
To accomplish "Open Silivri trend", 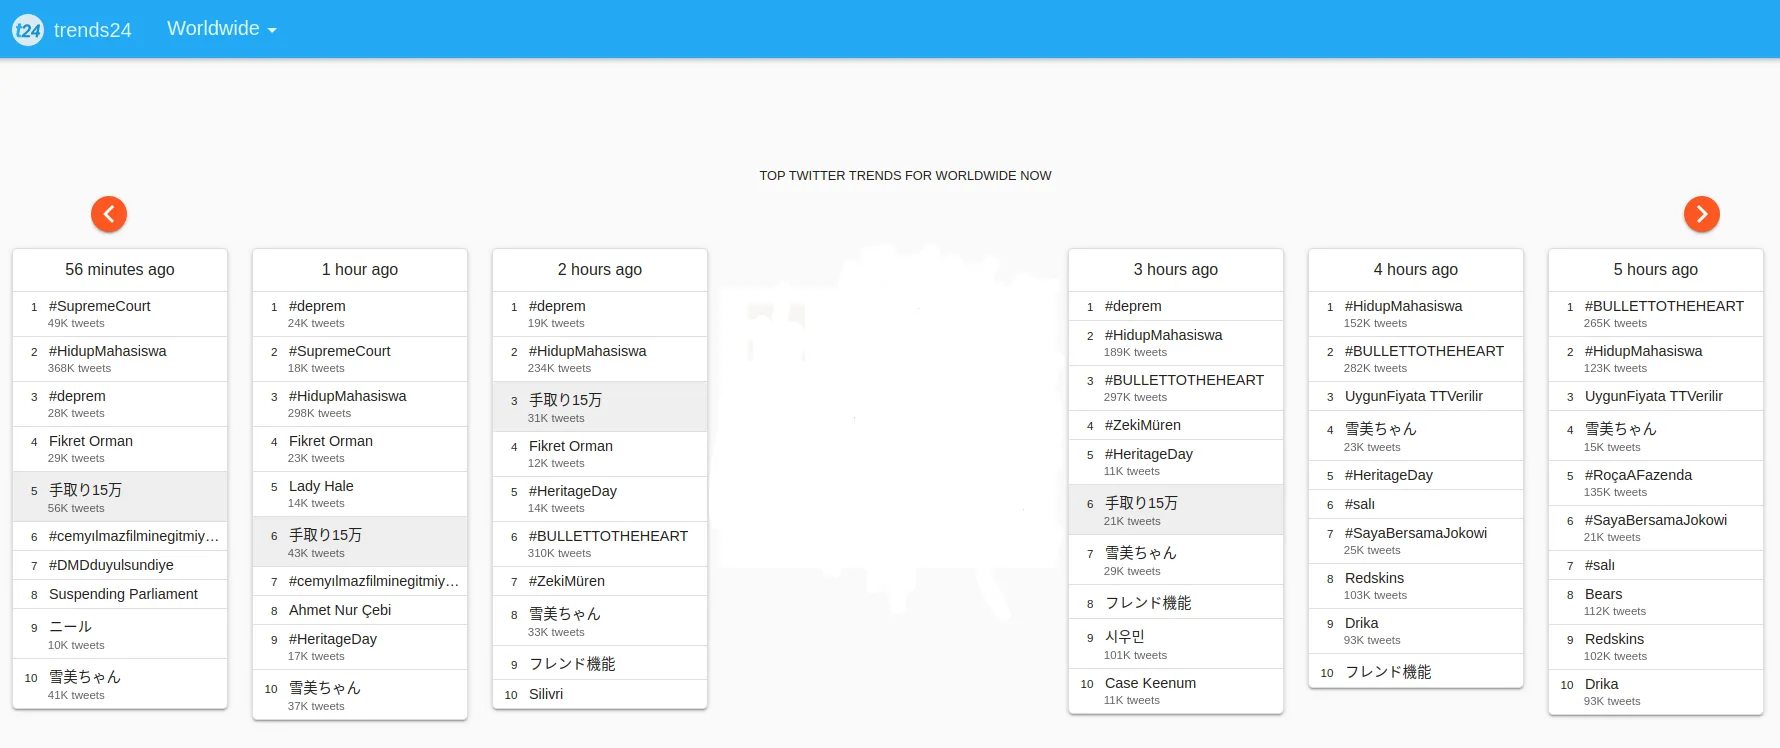I will pos(546,694).
